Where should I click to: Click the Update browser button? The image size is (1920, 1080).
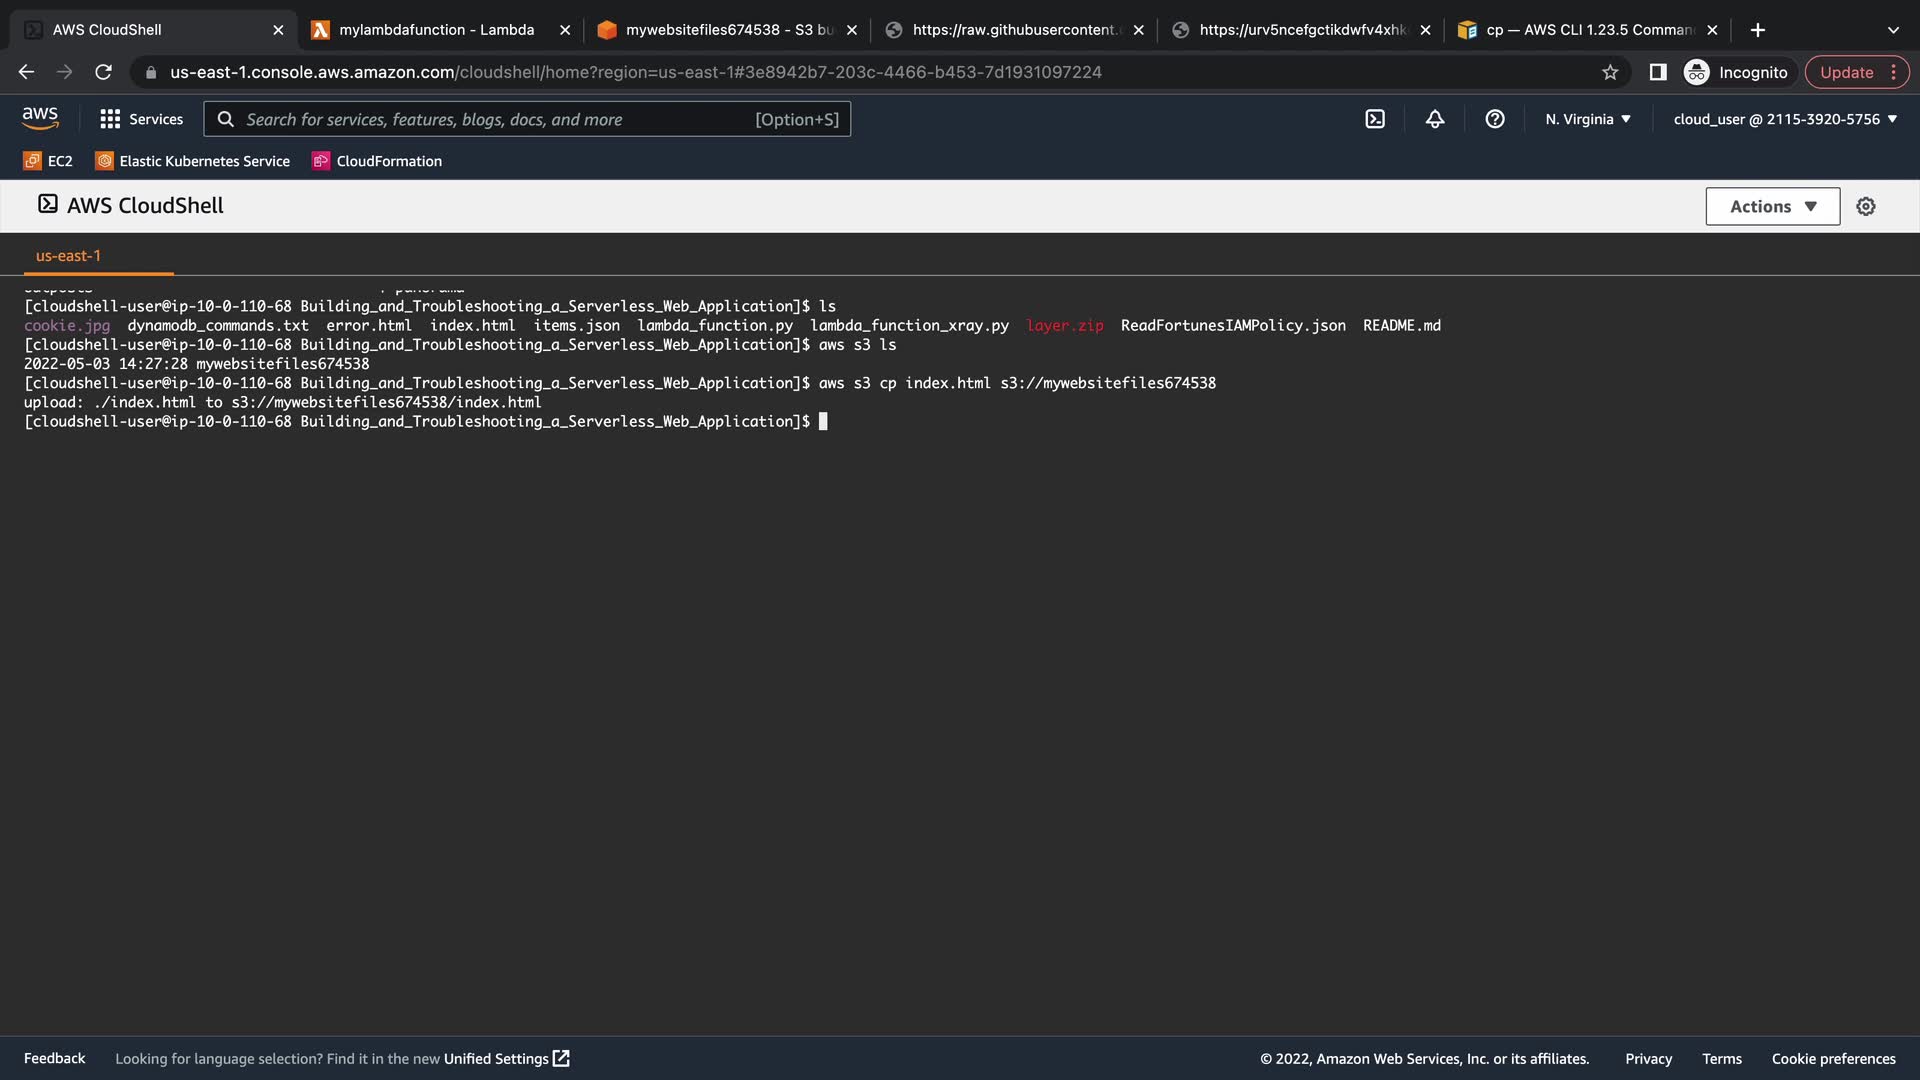click(x=1846, y=72)
